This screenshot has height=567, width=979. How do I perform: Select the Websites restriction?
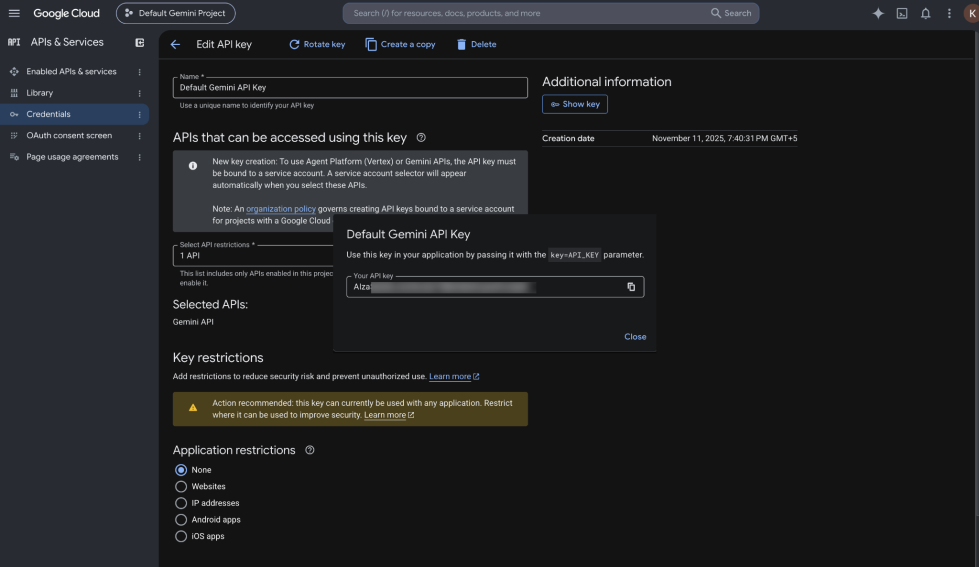(x=181, y=486)
